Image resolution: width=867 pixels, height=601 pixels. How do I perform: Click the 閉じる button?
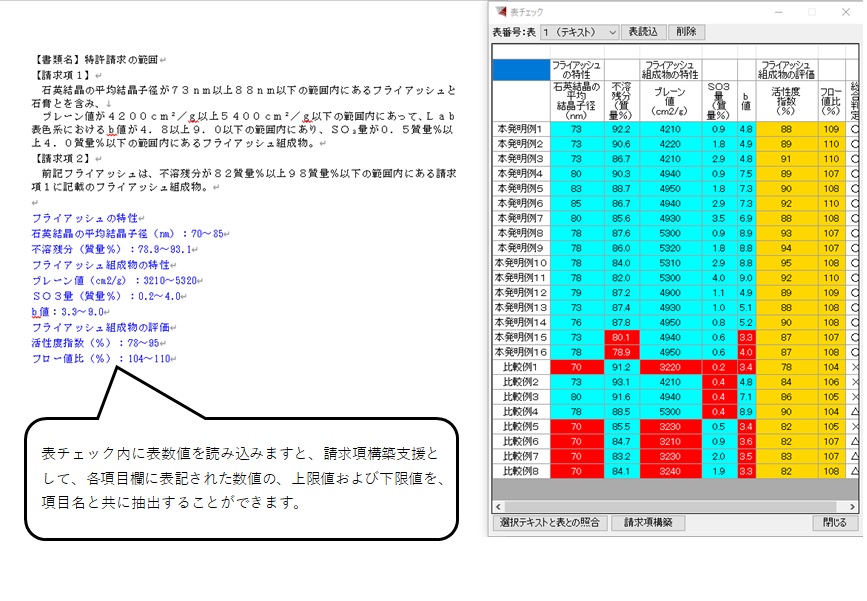tap(837, 523)
